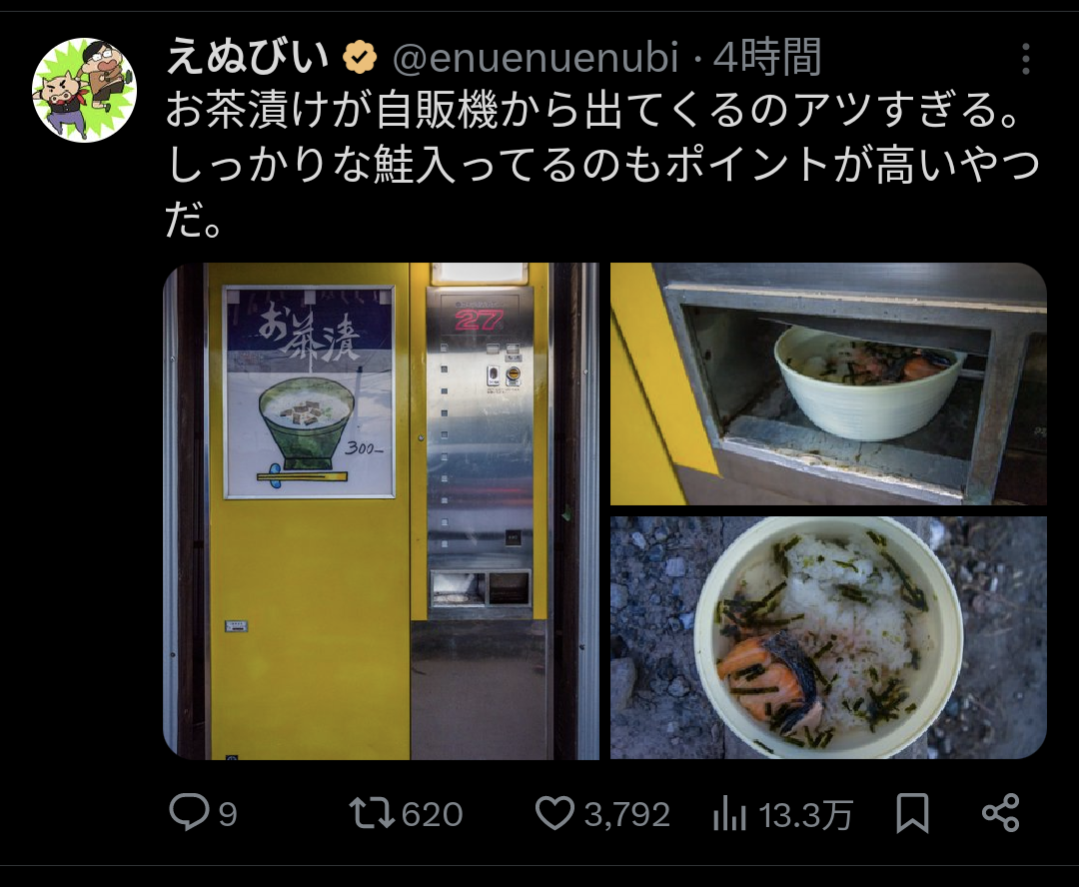View bowl in dispenser slot photo
The height and width of the screenshot is (887, 1079).
click(x=829, y=384)
